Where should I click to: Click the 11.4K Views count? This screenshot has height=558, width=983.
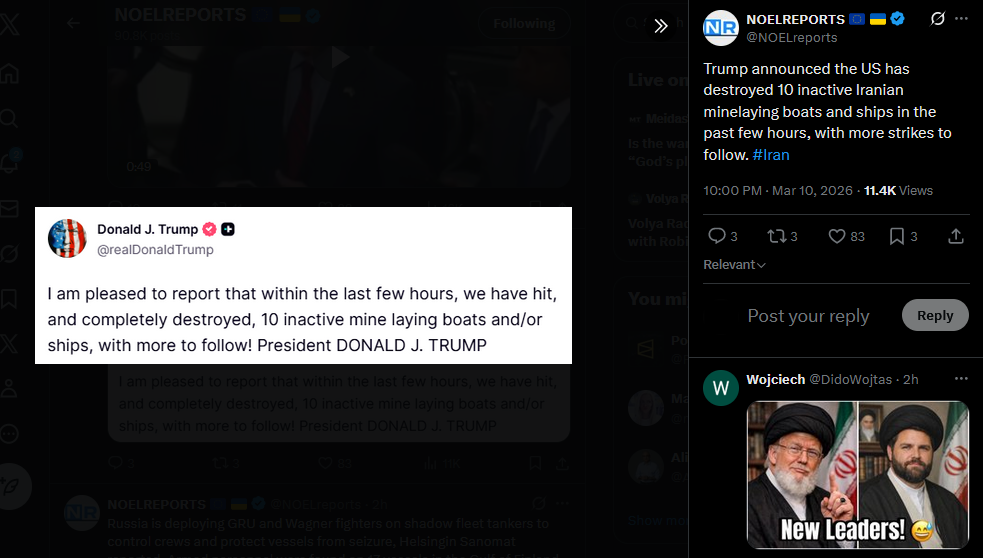898,191
